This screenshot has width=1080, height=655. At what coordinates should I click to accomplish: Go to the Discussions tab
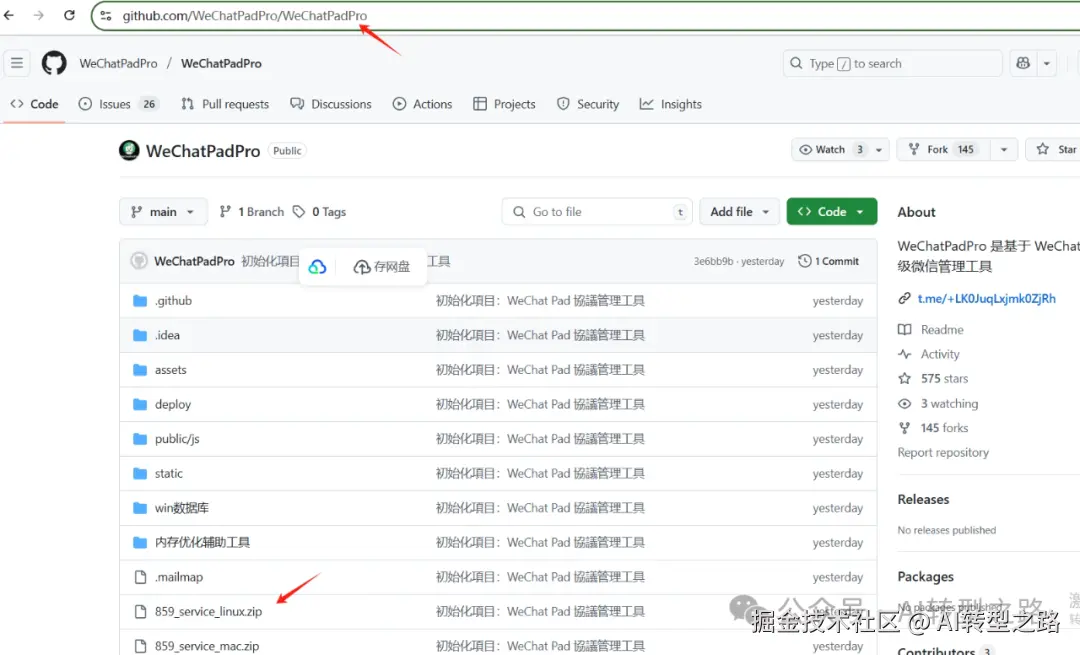coord(331,104)
